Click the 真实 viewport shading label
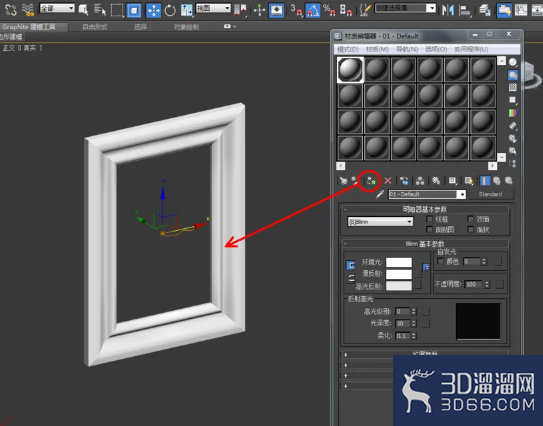543x426 pixels. (x=29, y=48)
